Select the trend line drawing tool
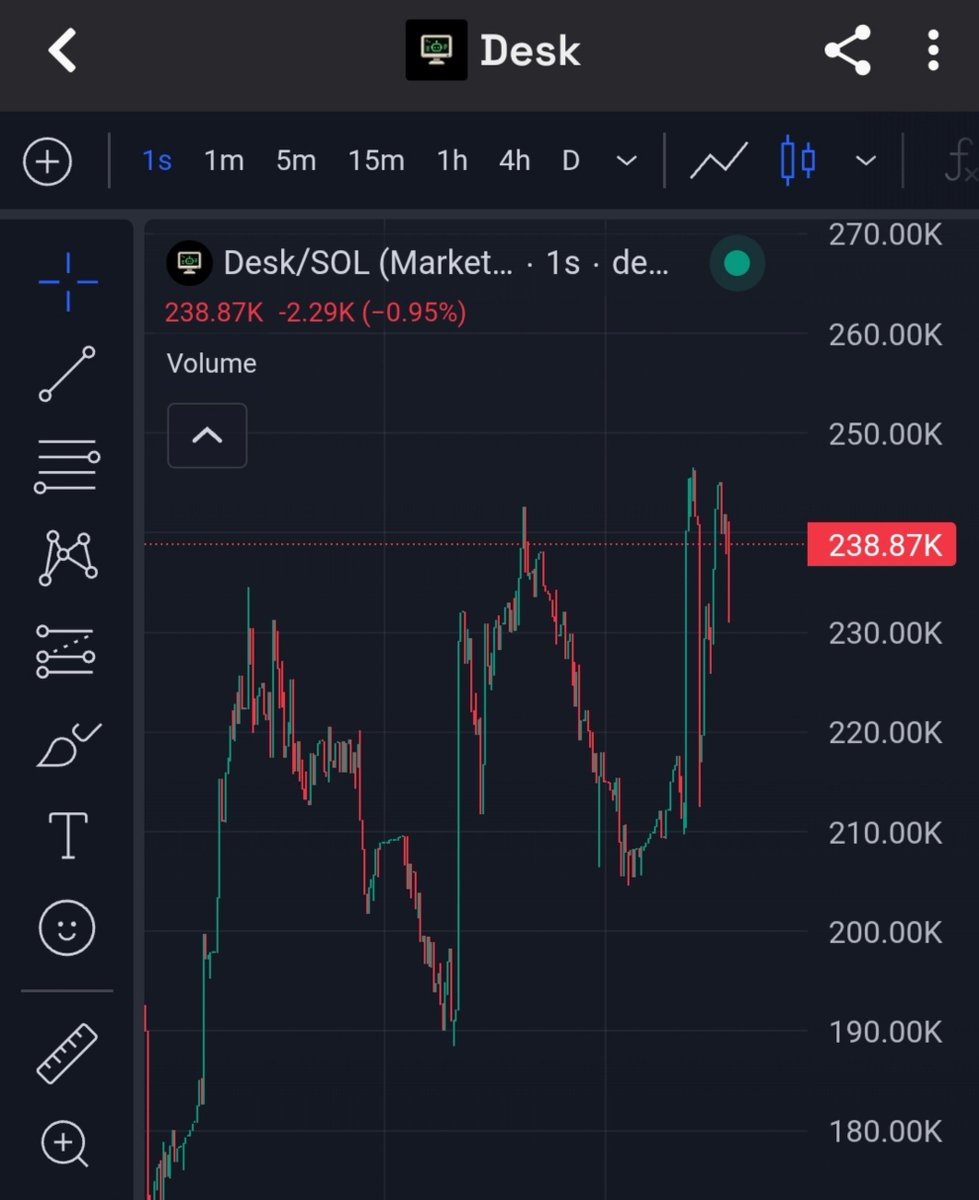Image resolution: width=979 pixels, height=1200 pixels. [67, 374]
